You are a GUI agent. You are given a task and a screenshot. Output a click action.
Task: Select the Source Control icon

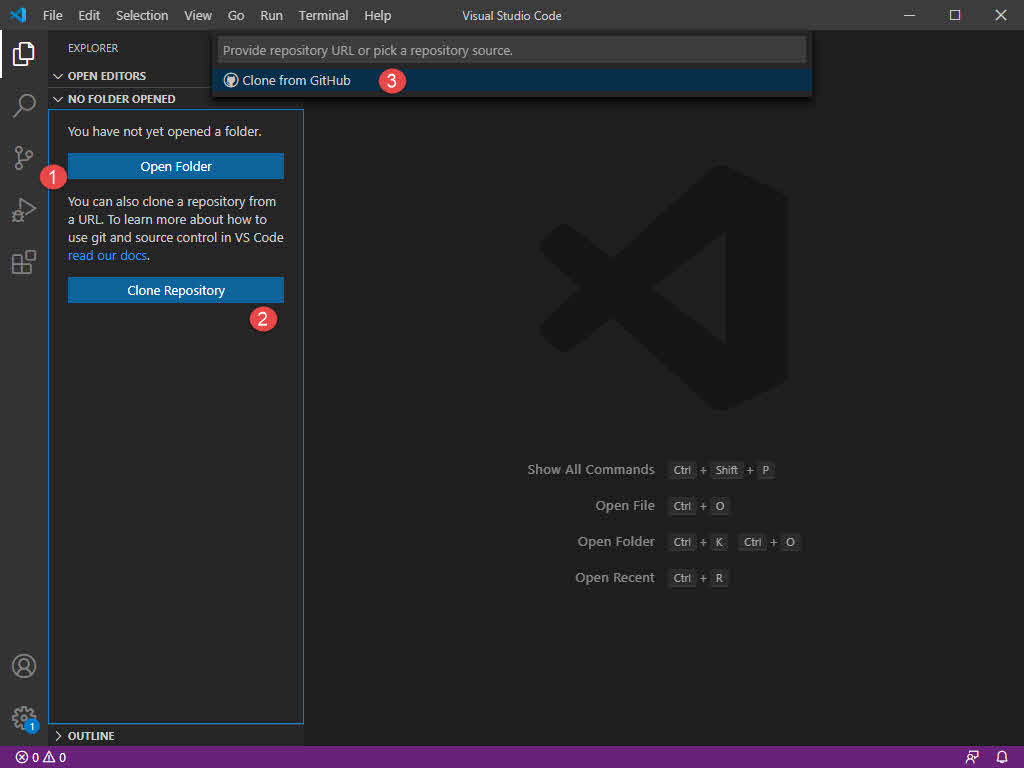(24, 158)
